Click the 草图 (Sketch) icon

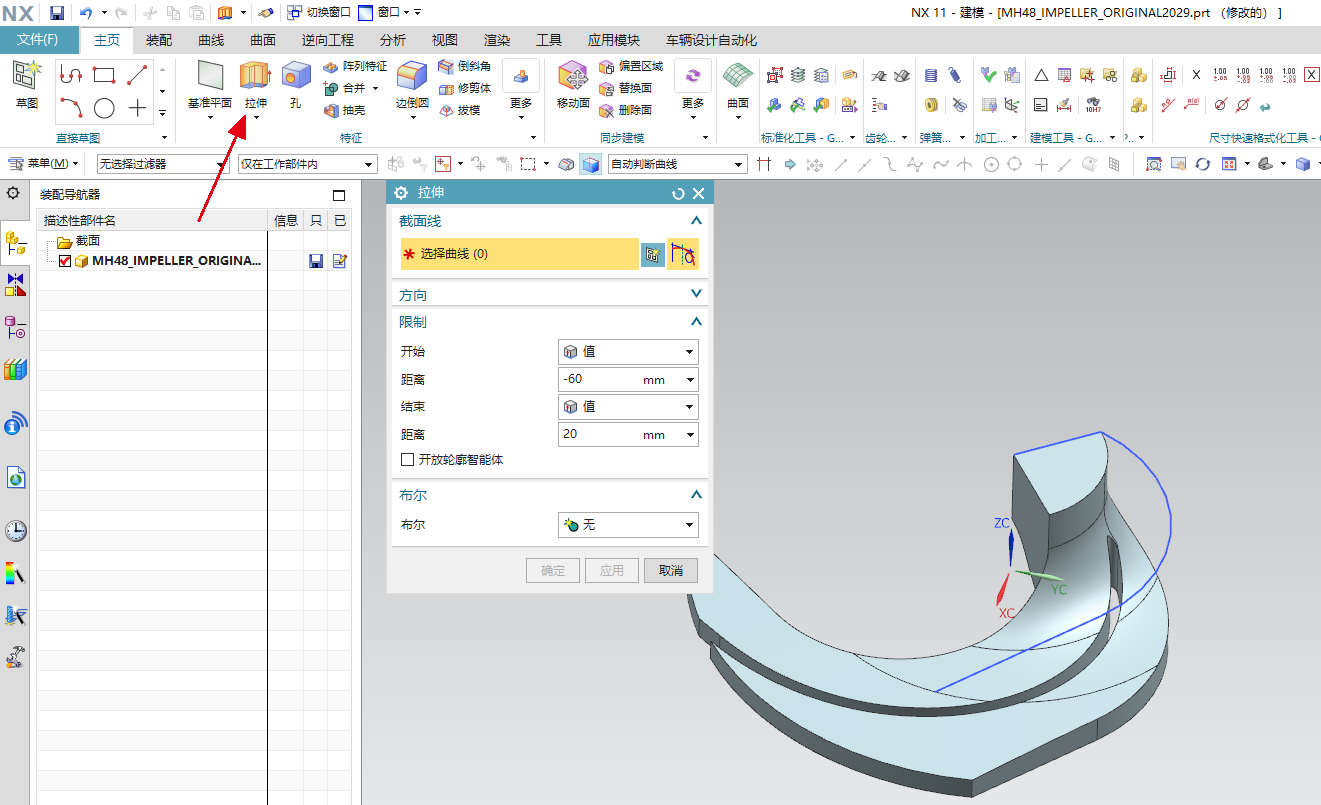click(27, 76)
